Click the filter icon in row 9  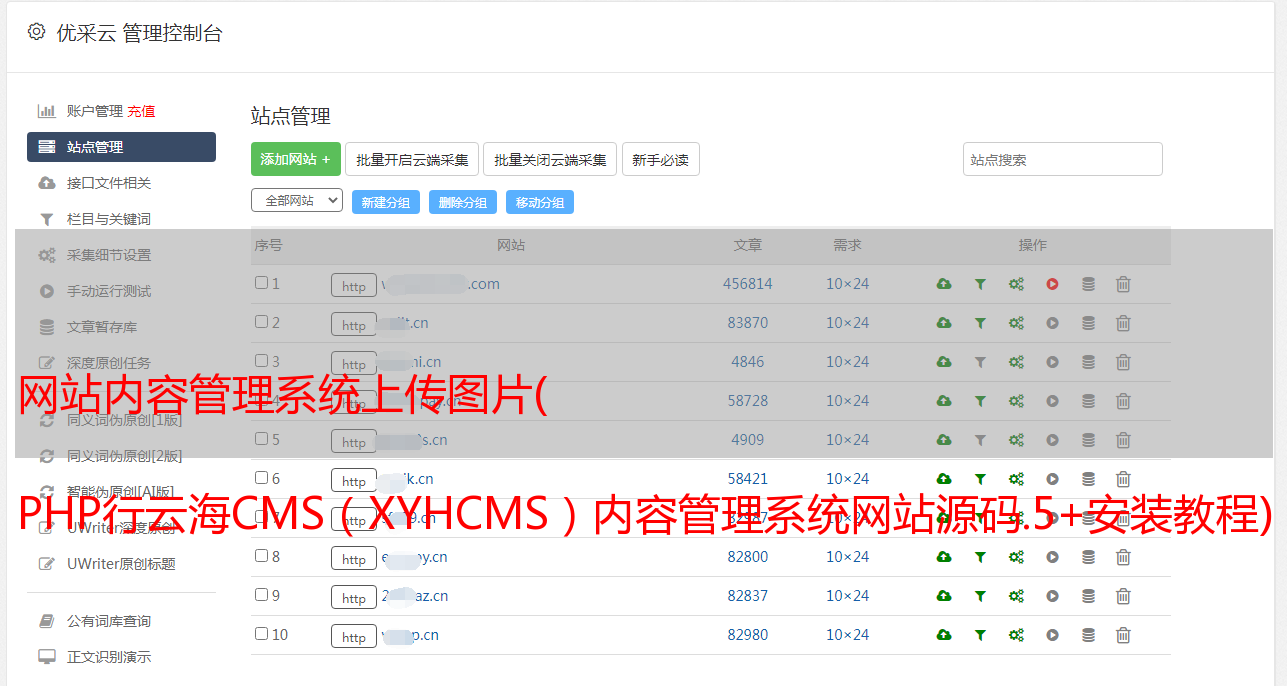coord(980,596)
